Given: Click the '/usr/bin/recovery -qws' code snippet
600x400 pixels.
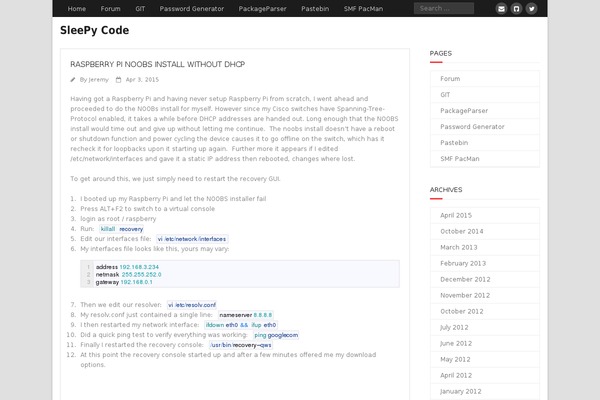Looking at the screenshot, I should point(241,345).
